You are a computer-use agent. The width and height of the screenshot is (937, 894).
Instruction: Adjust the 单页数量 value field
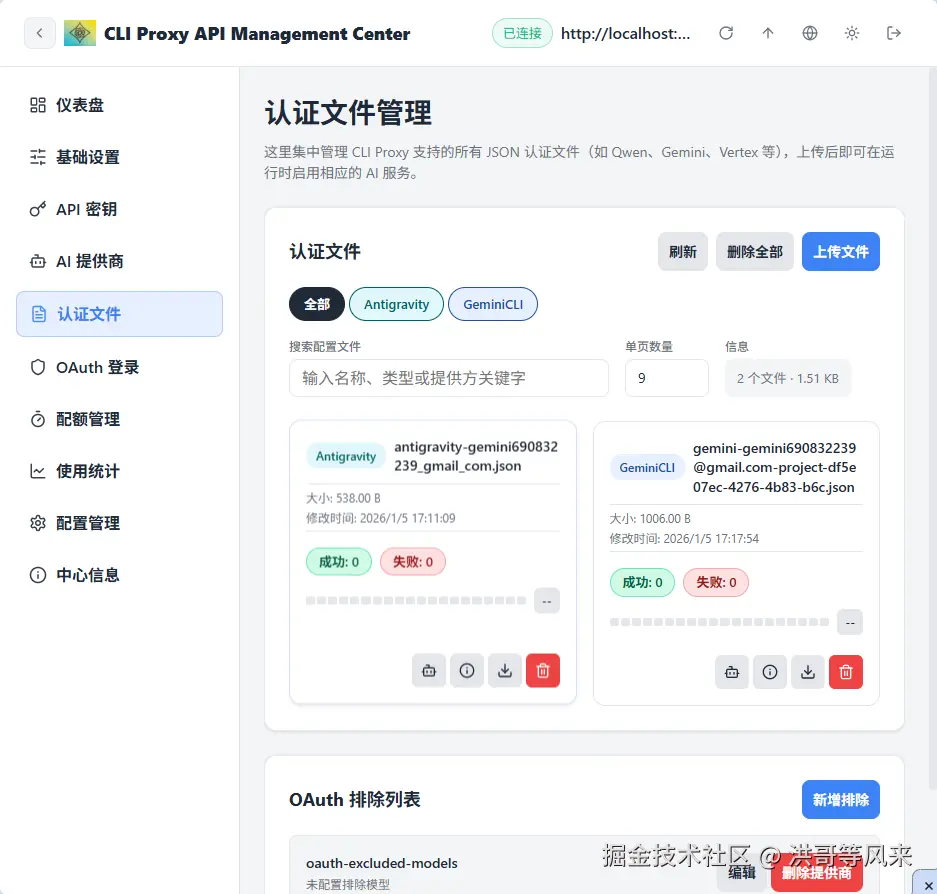(666, 378)
